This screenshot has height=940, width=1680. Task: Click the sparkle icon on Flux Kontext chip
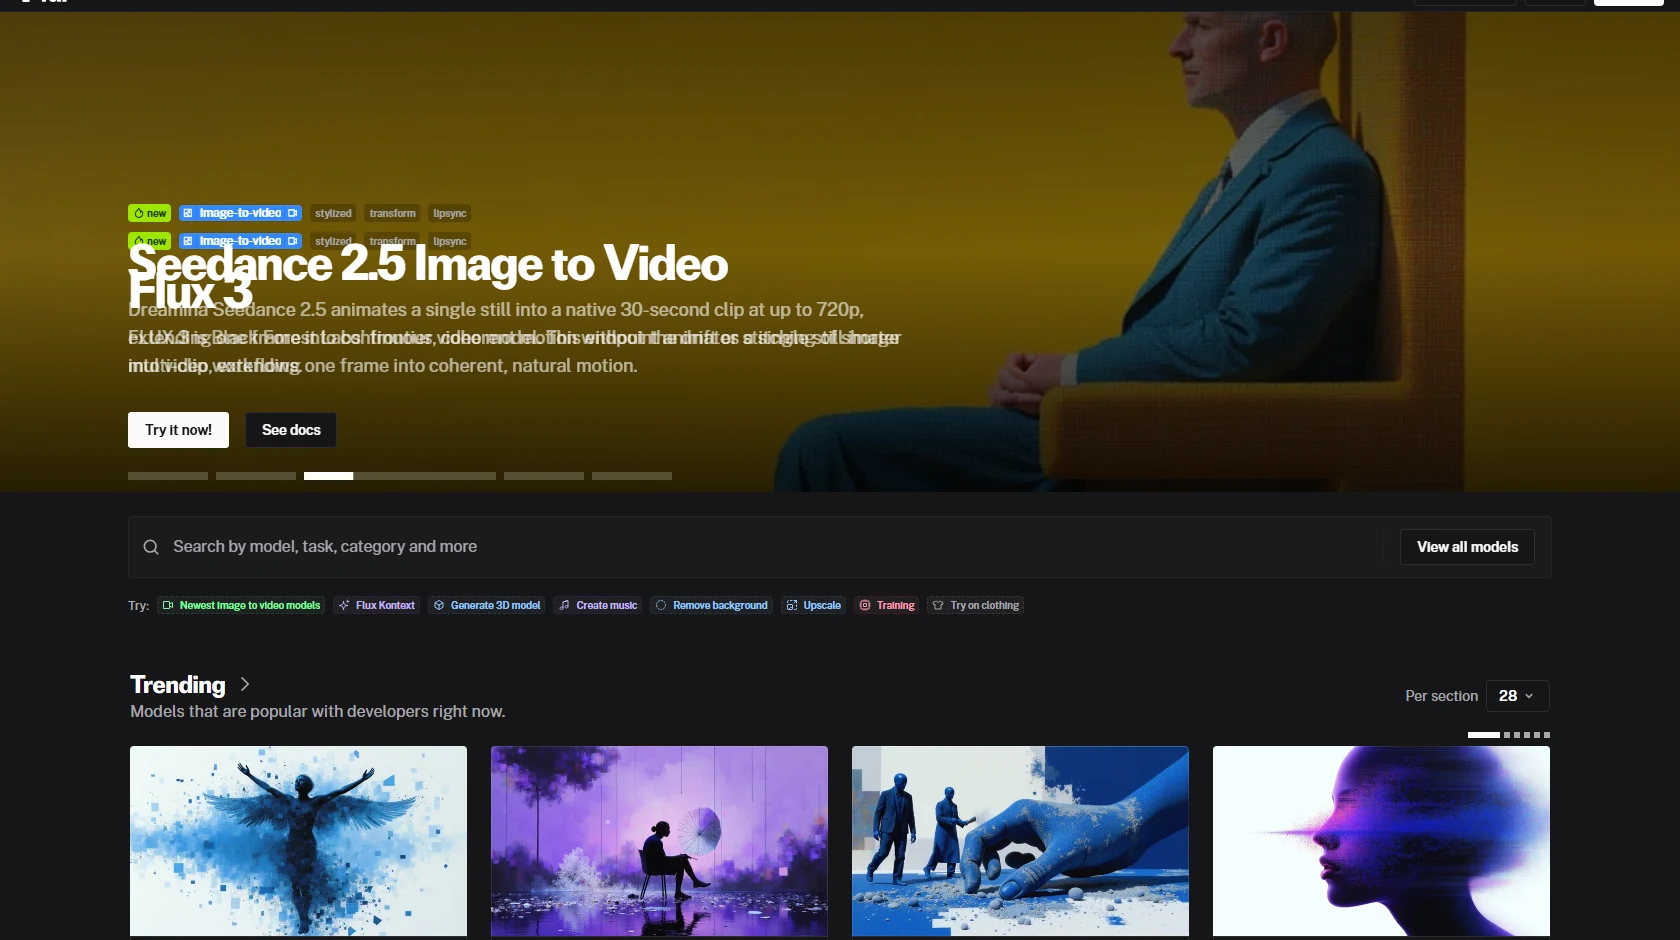[x=344, y=605]
